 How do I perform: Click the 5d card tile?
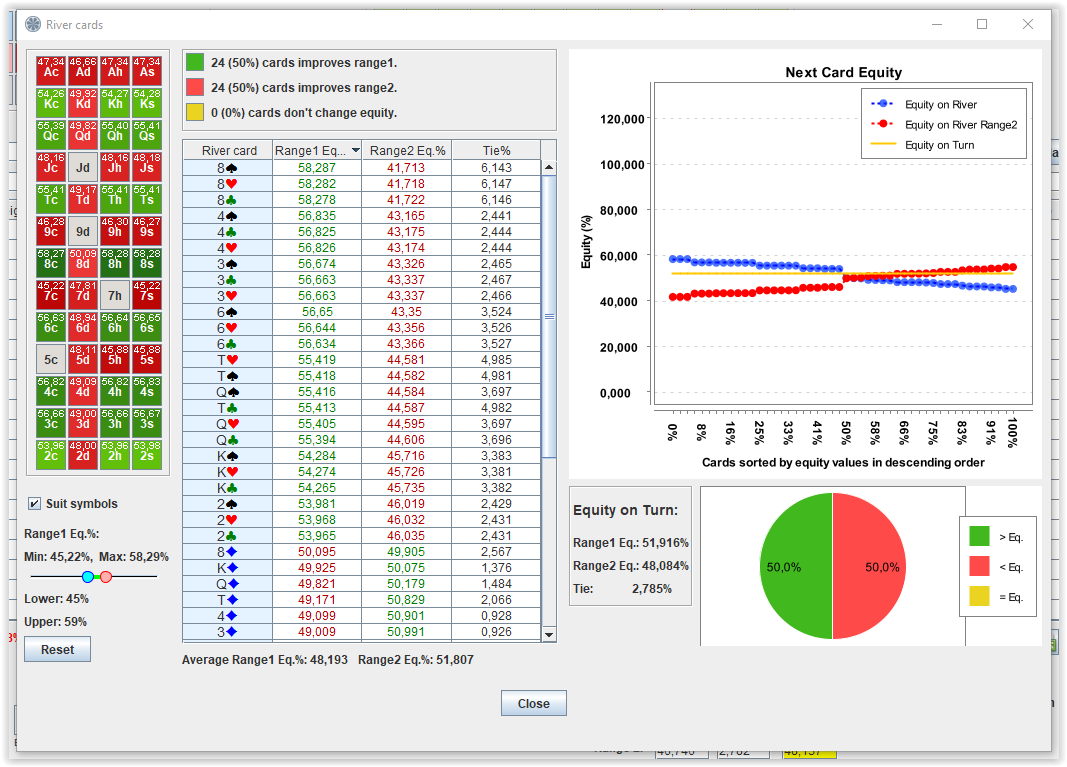[x=83, y=359]
